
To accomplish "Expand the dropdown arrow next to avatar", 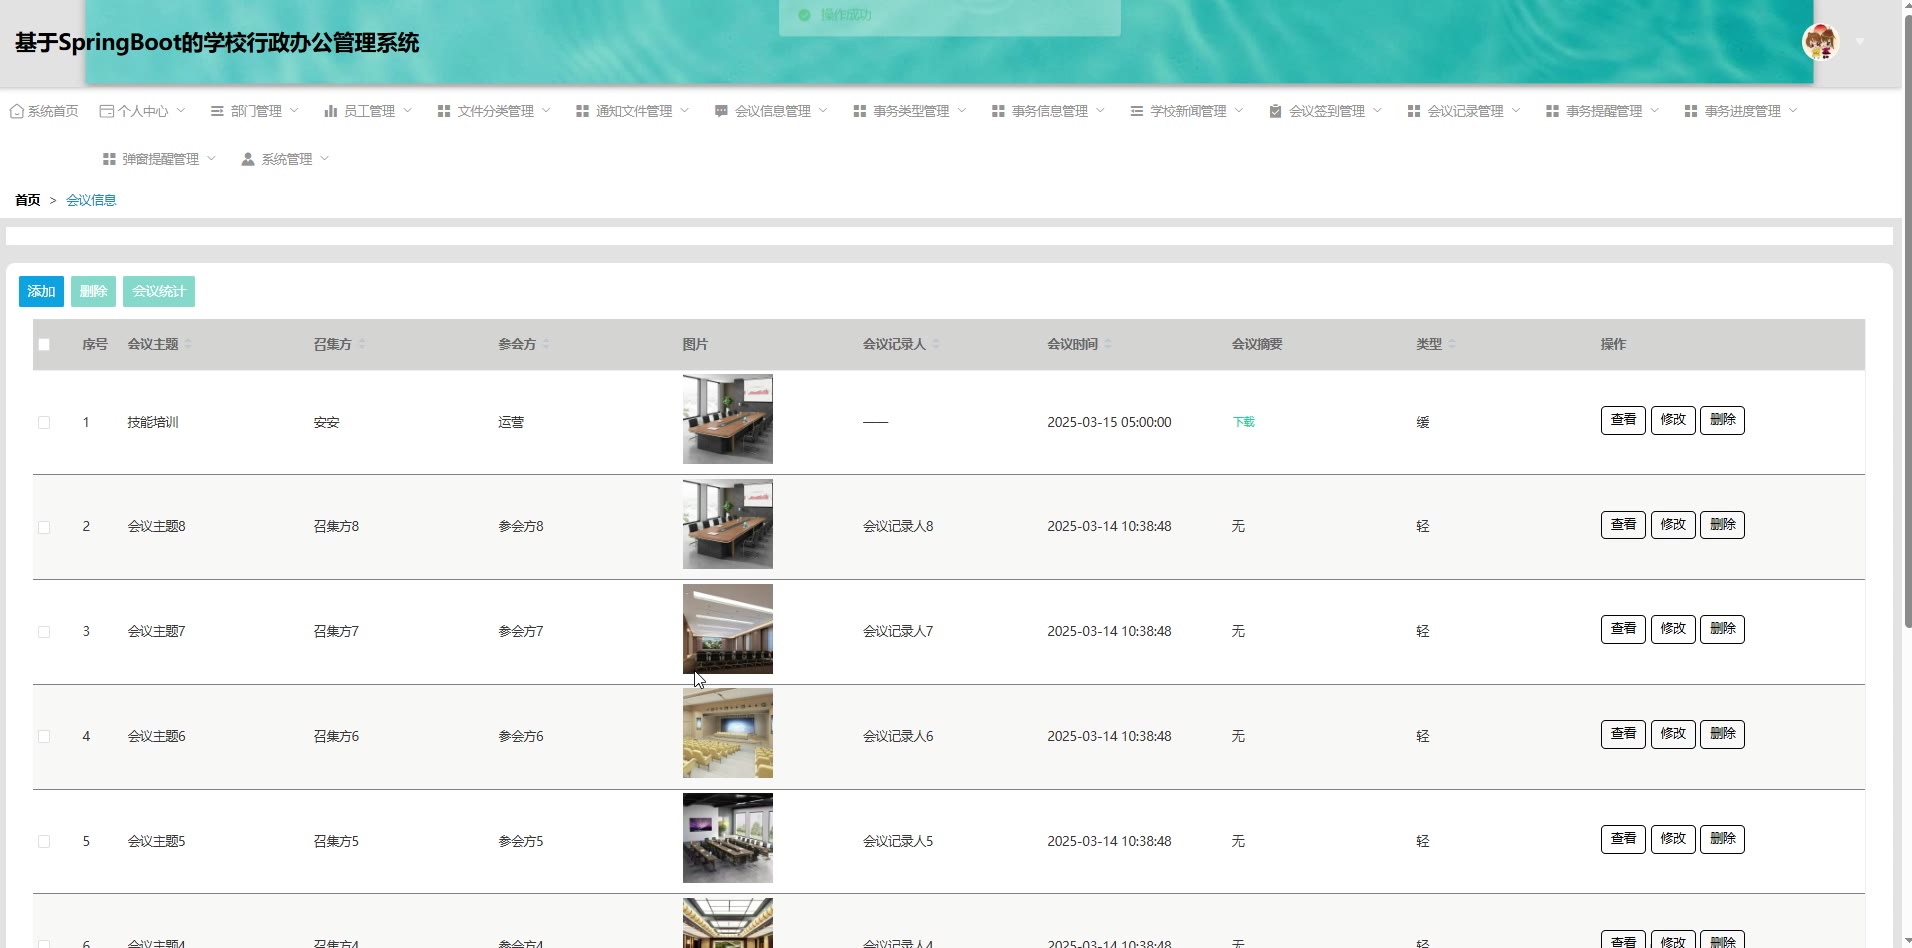I will coord(1860,42).
